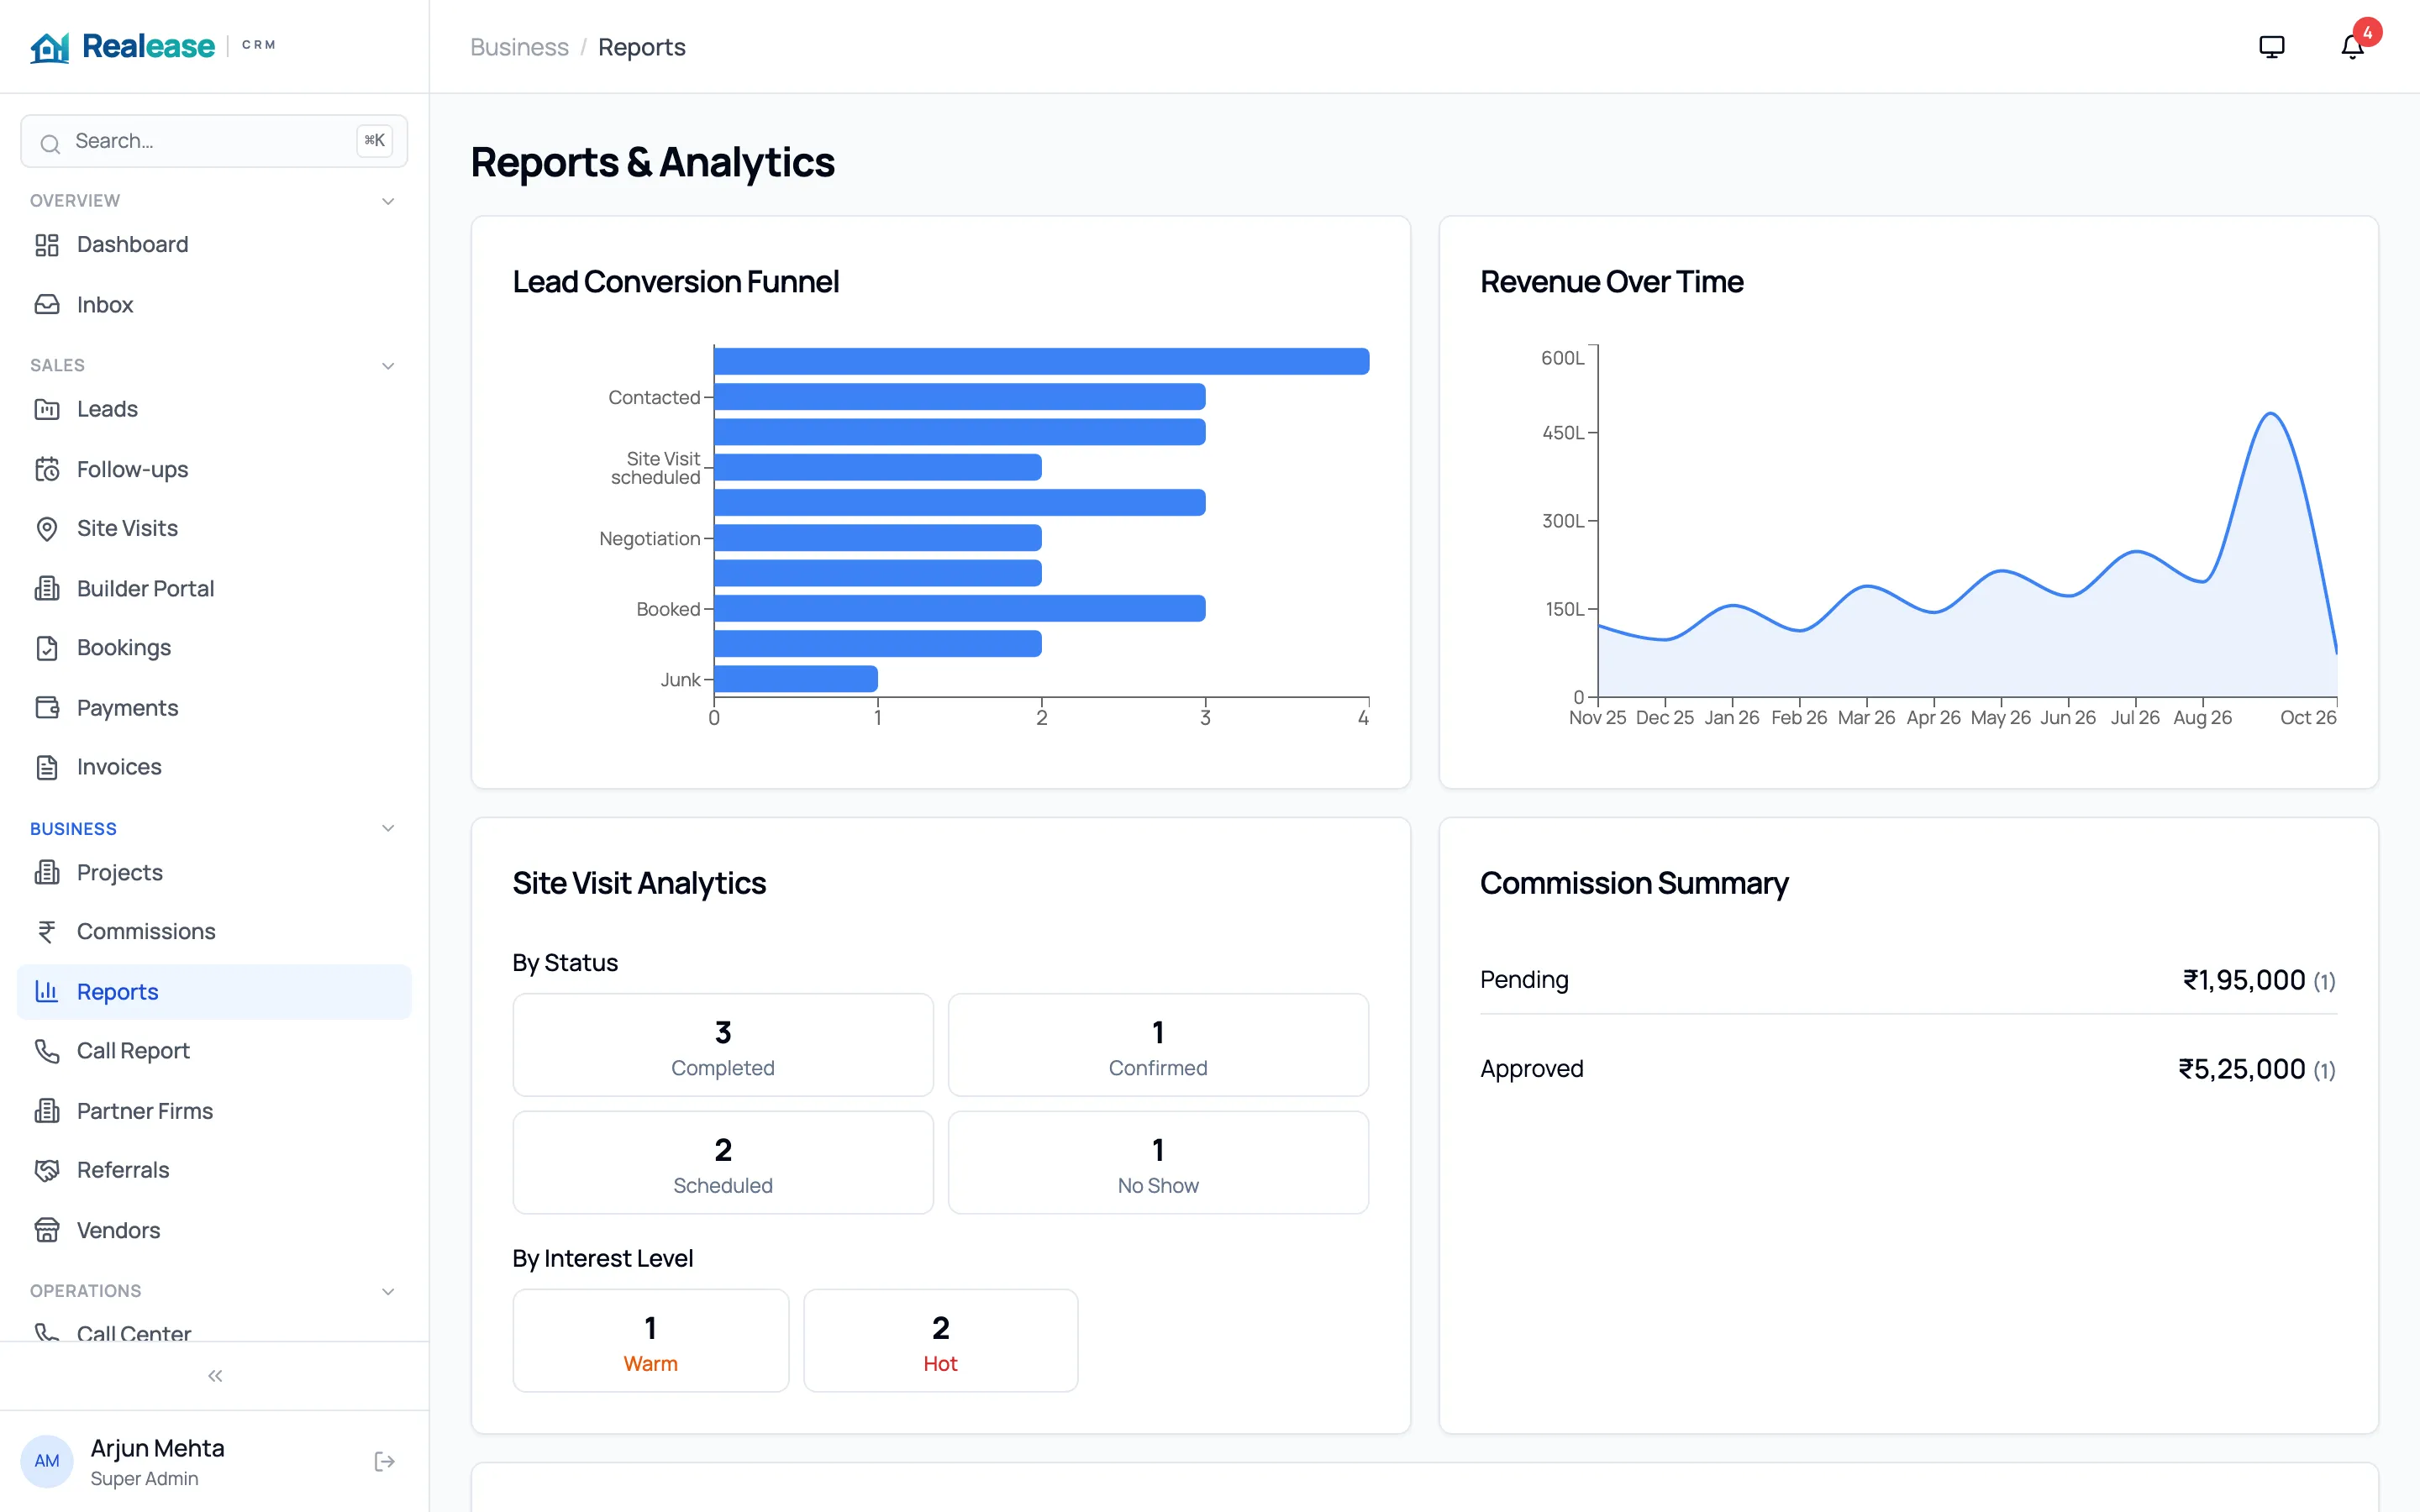The height and width of the screenshot is (1512, 2420).
Task: Click the Scheduled site visits card
Action: click(723, 1163)
